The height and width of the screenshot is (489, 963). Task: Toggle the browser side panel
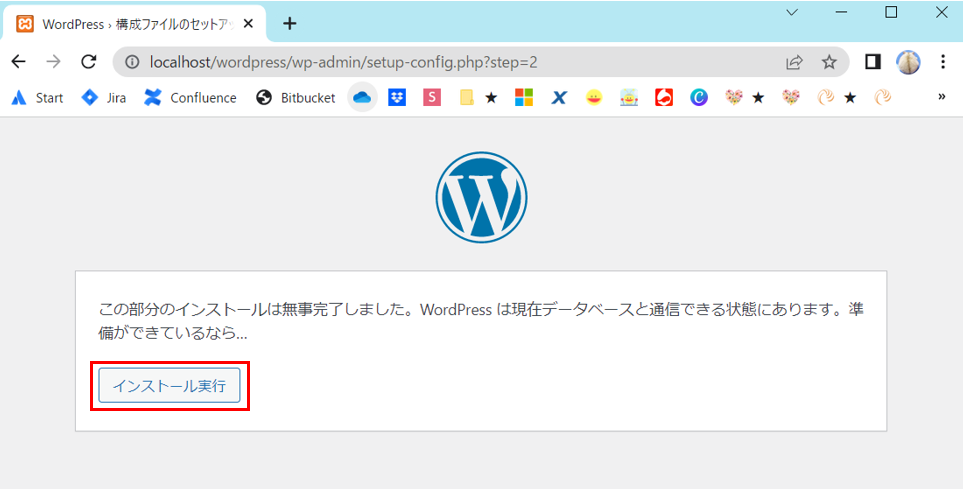click(872, 62)
